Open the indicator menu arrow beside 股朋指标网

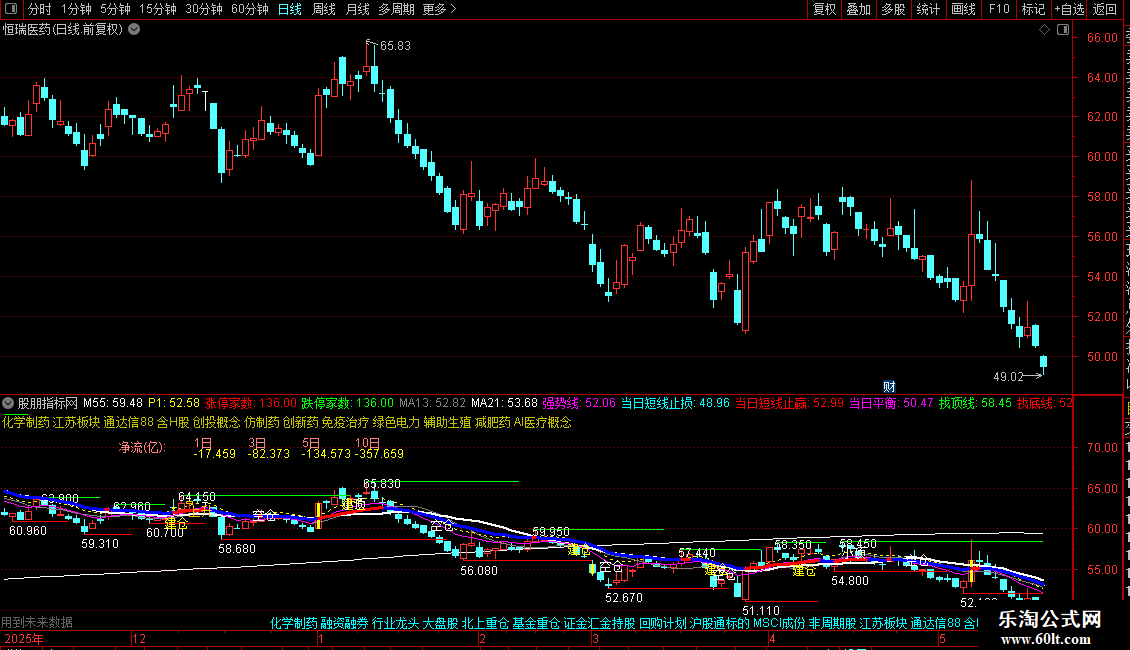8,403
